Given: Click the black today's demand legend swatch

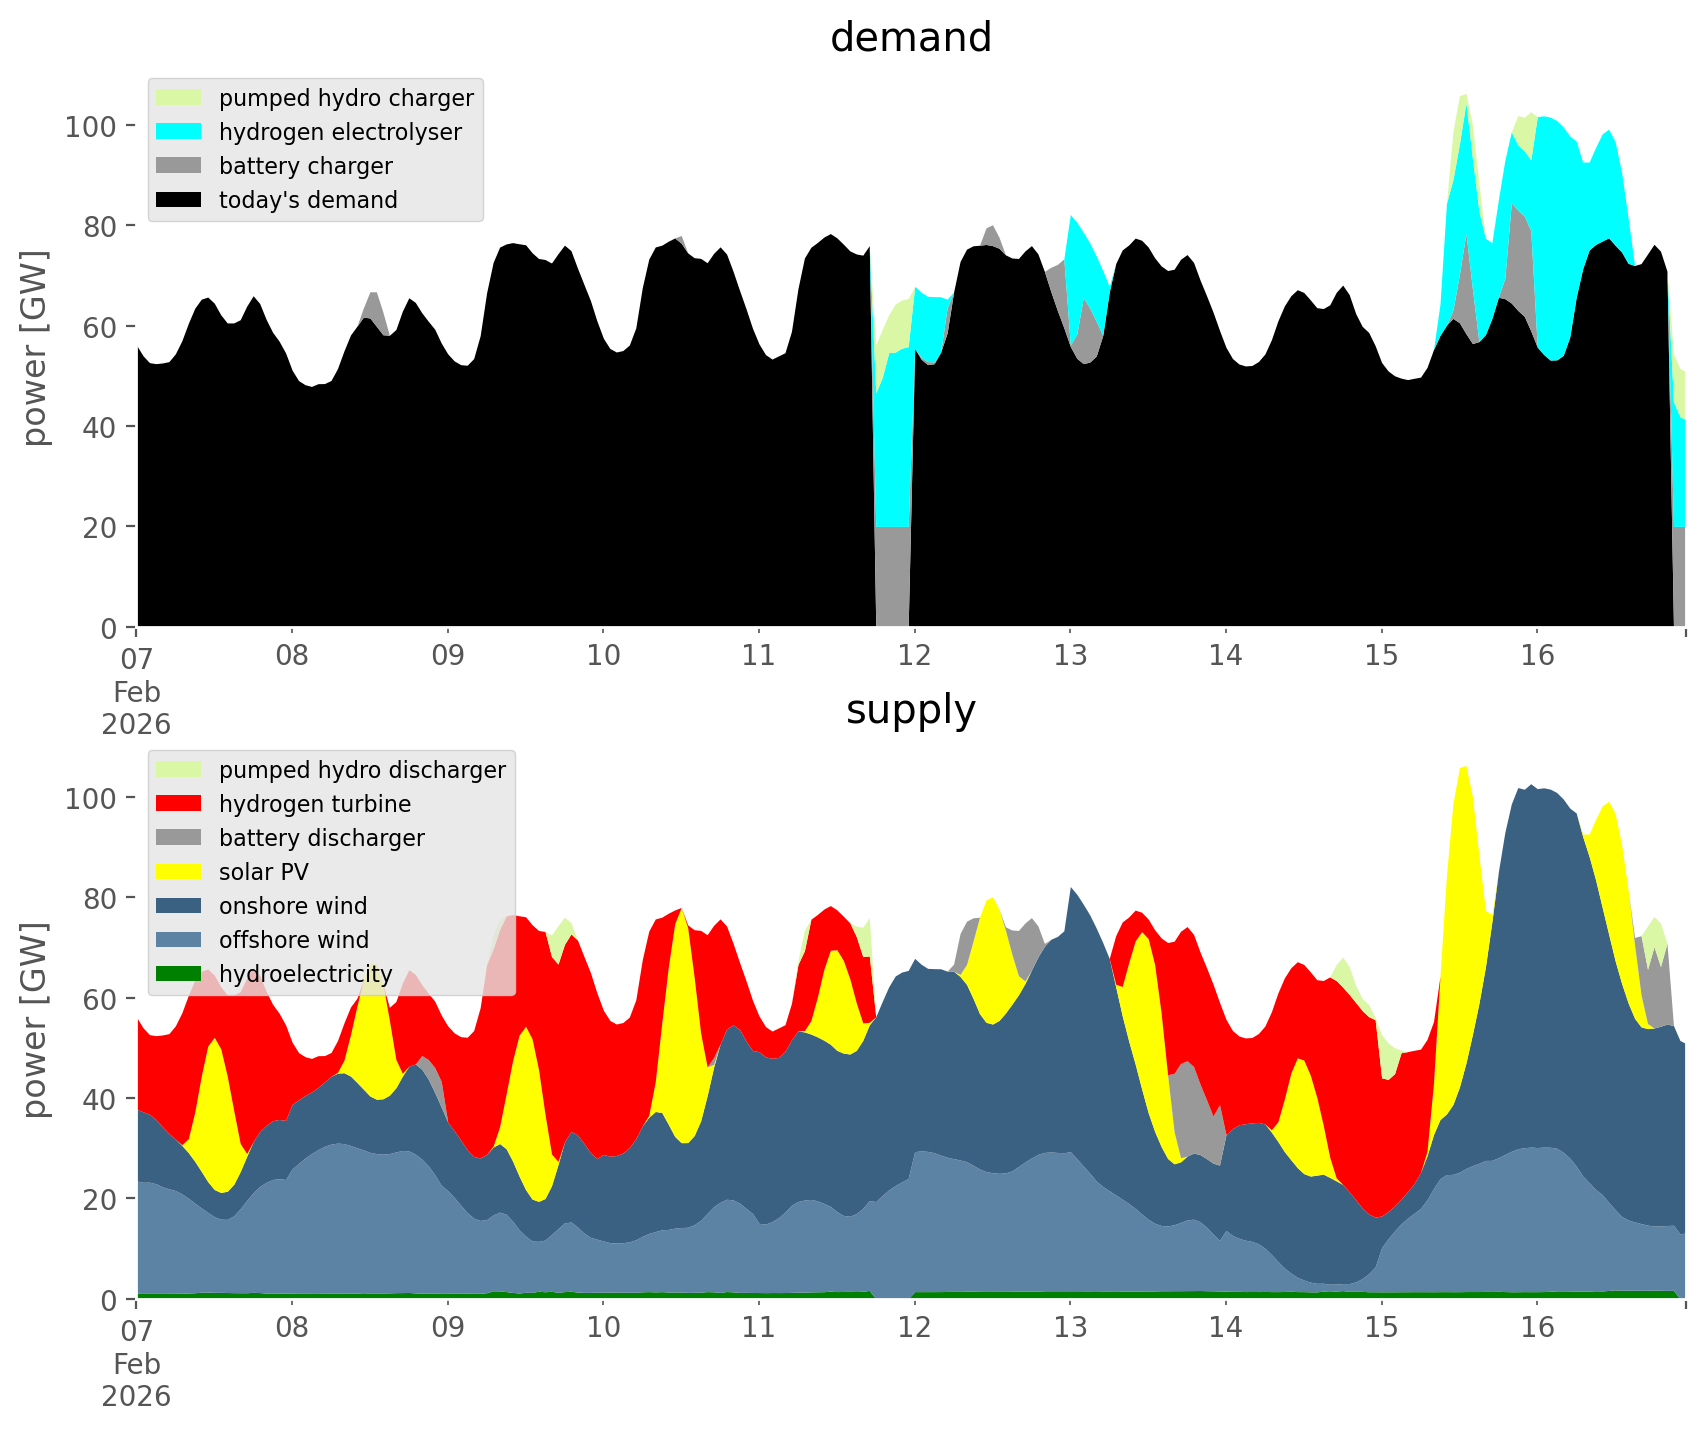Looking at the screenshot, I should click(x=179, y=200).
